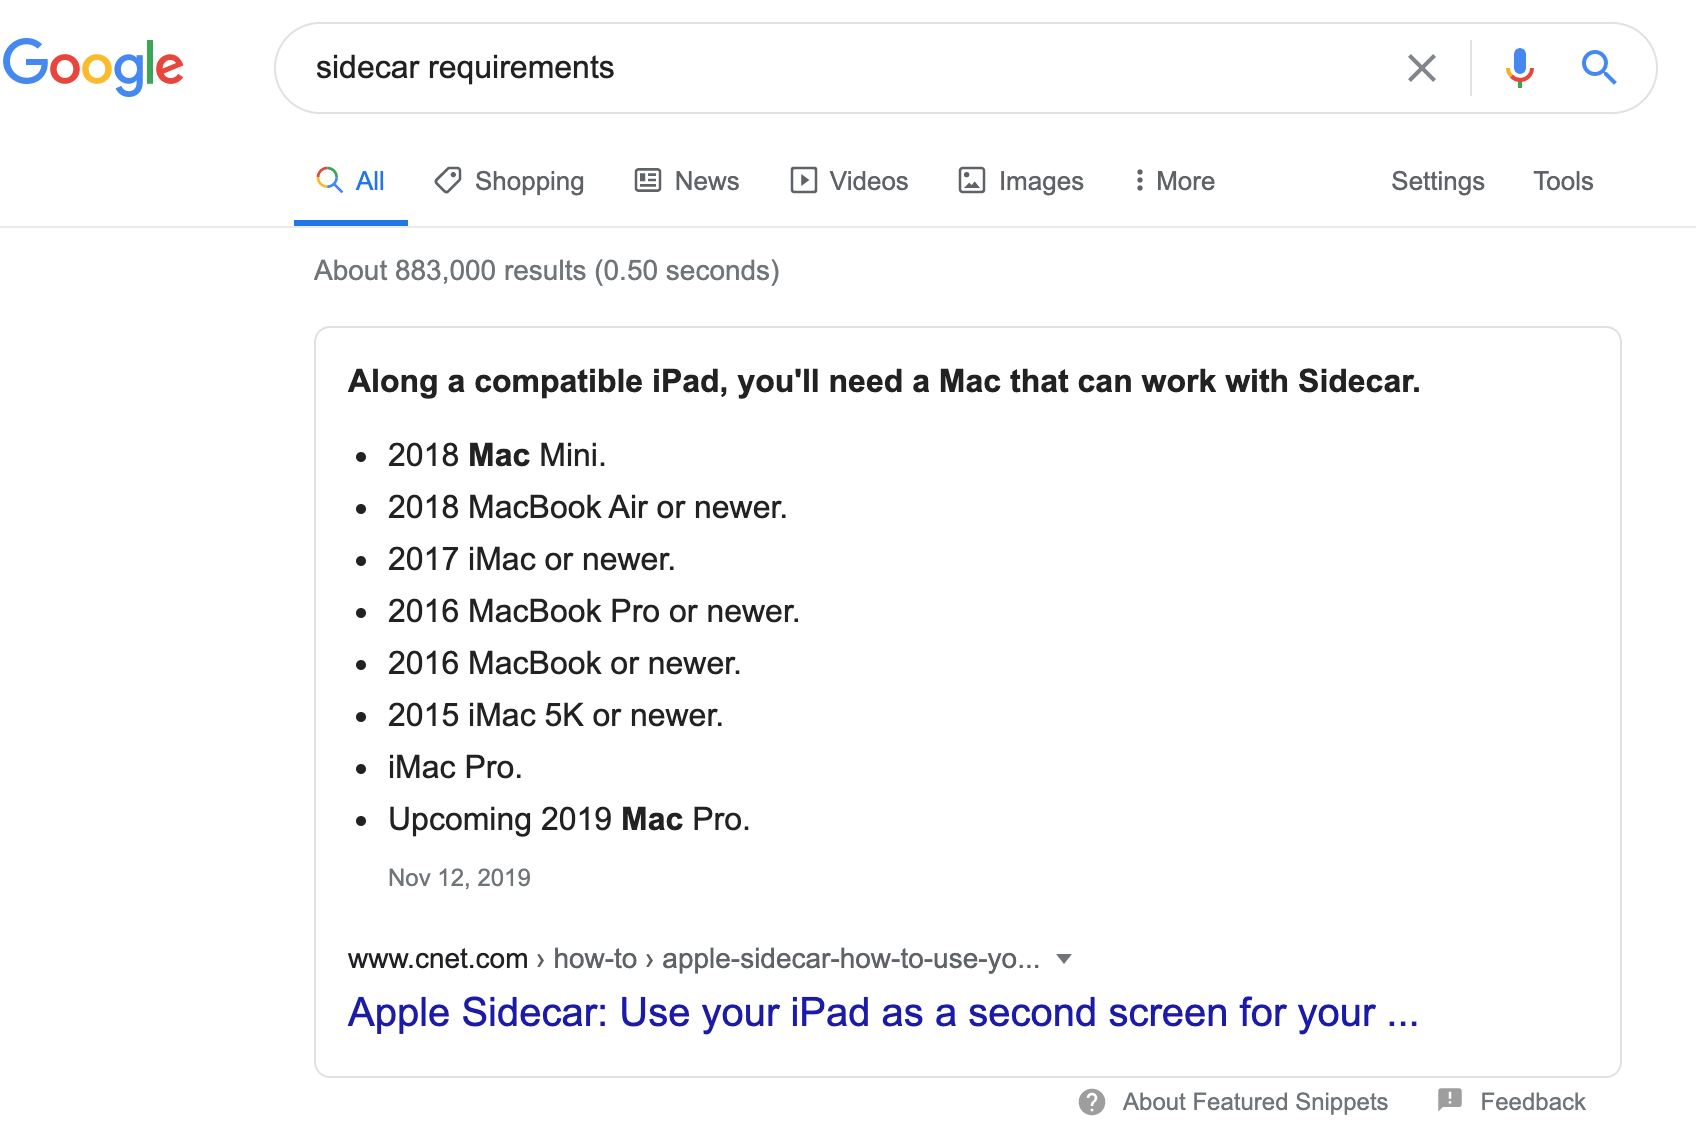Screen dimensions: 1696x1142
Task: Click the www.cnet.com breadcrumb URL
Action: (x=438, y=959)
